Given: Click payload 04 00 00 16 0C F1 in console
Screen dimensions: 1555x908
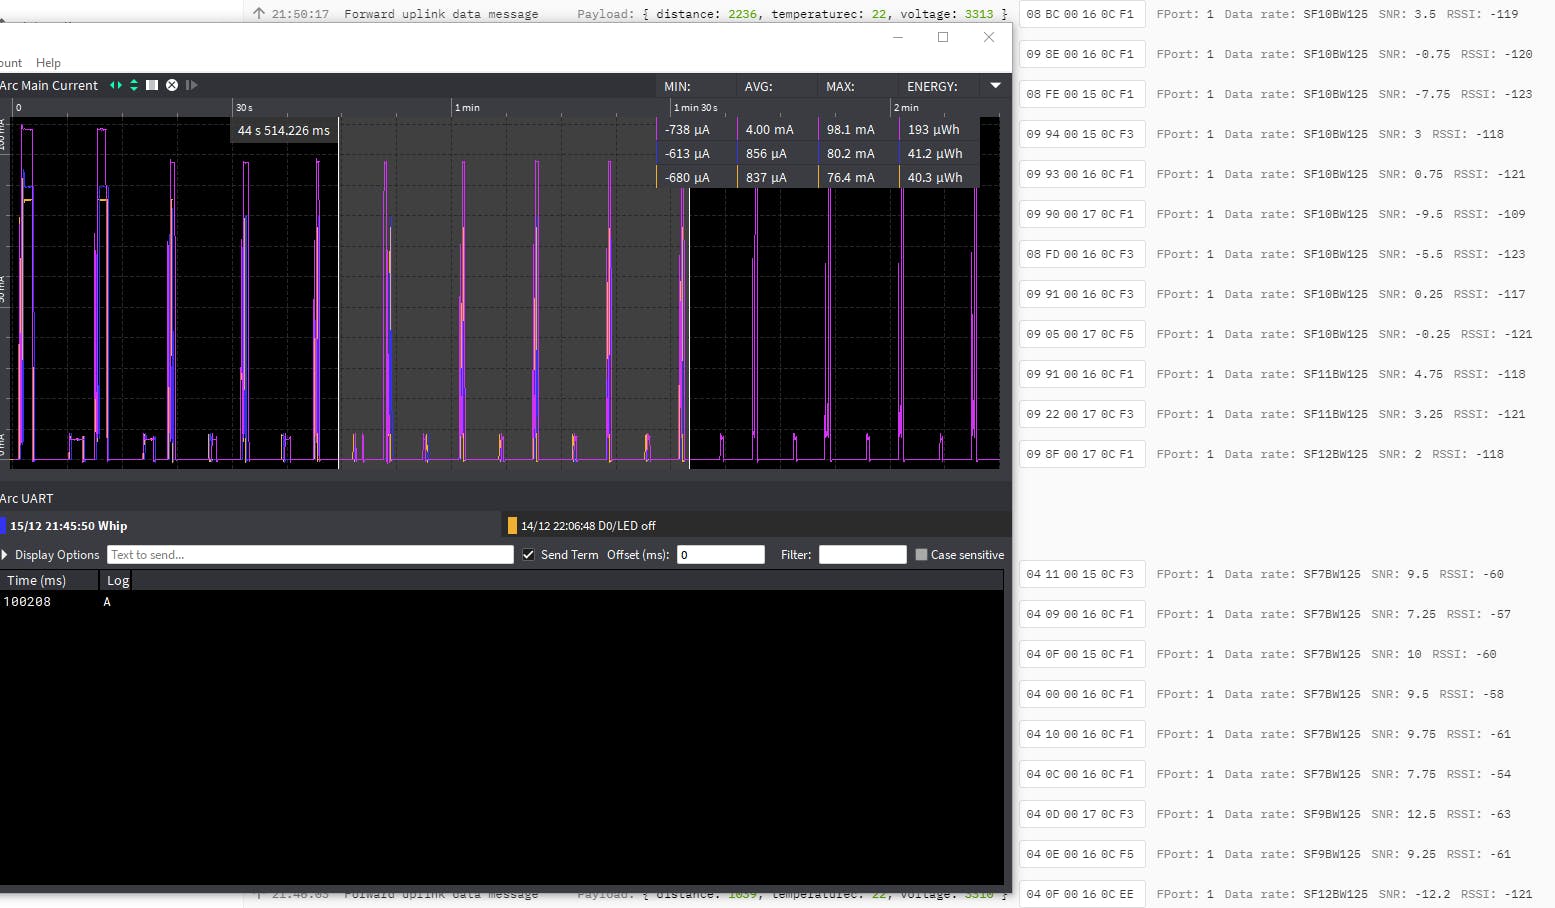Looking at the screenshot, I should (x=1080, y=694).
